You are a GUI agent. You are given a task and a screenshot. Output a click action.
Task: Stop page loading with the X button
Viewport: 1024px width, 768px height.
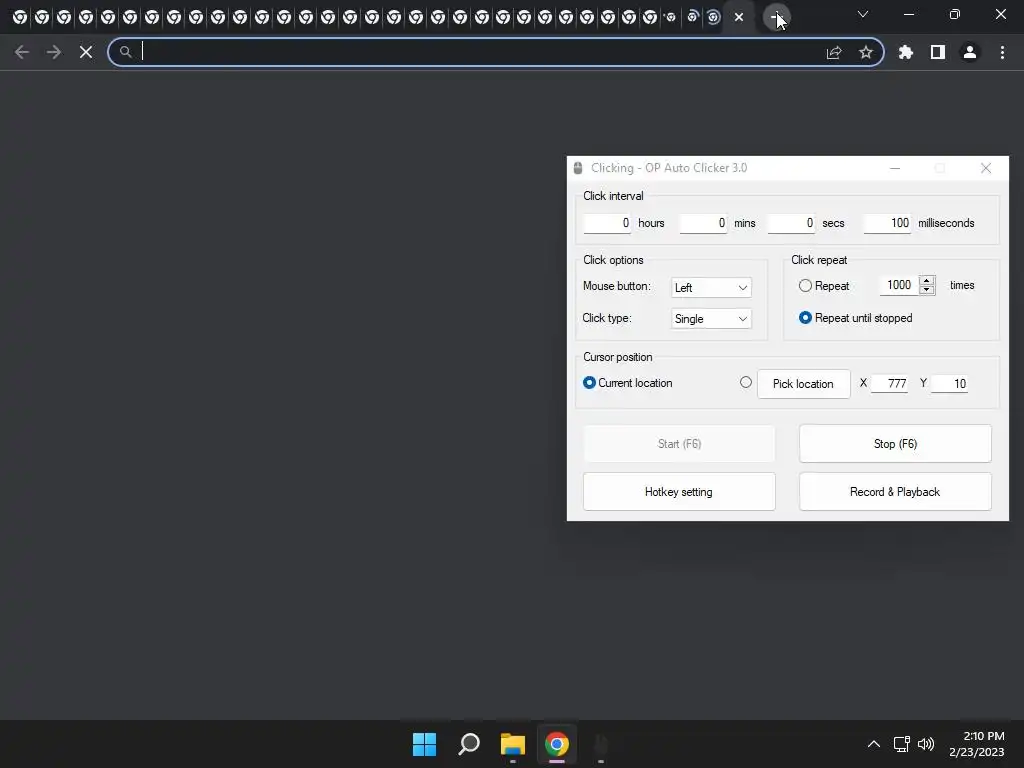coord(86,52)
